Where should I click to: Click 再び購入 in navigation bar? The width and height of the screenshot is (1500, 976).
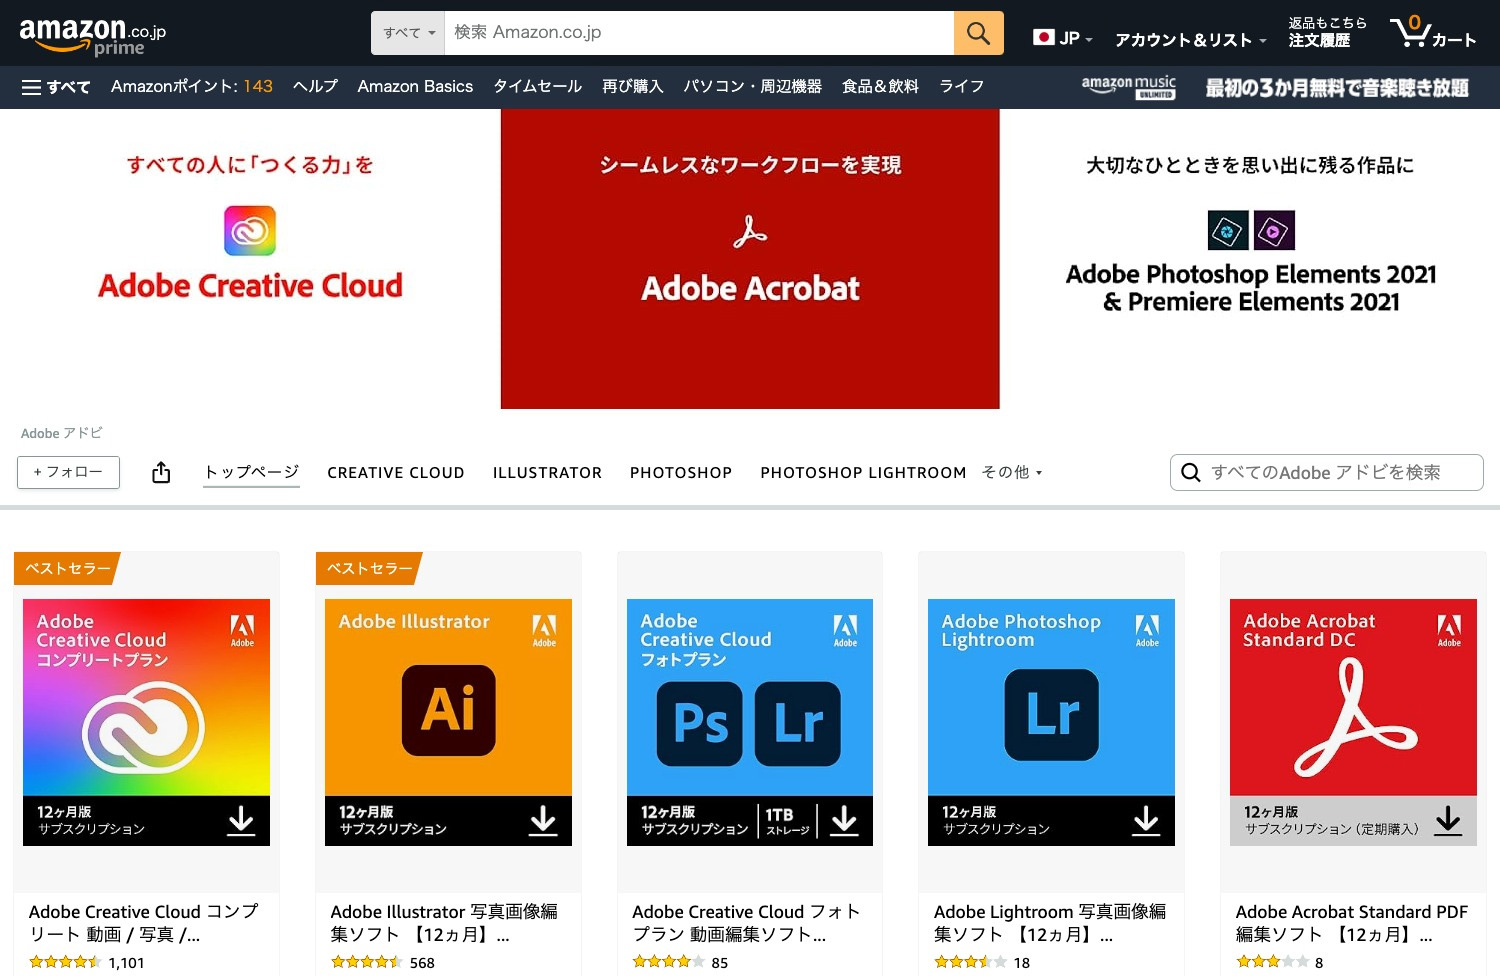click(x=633, y=86)
